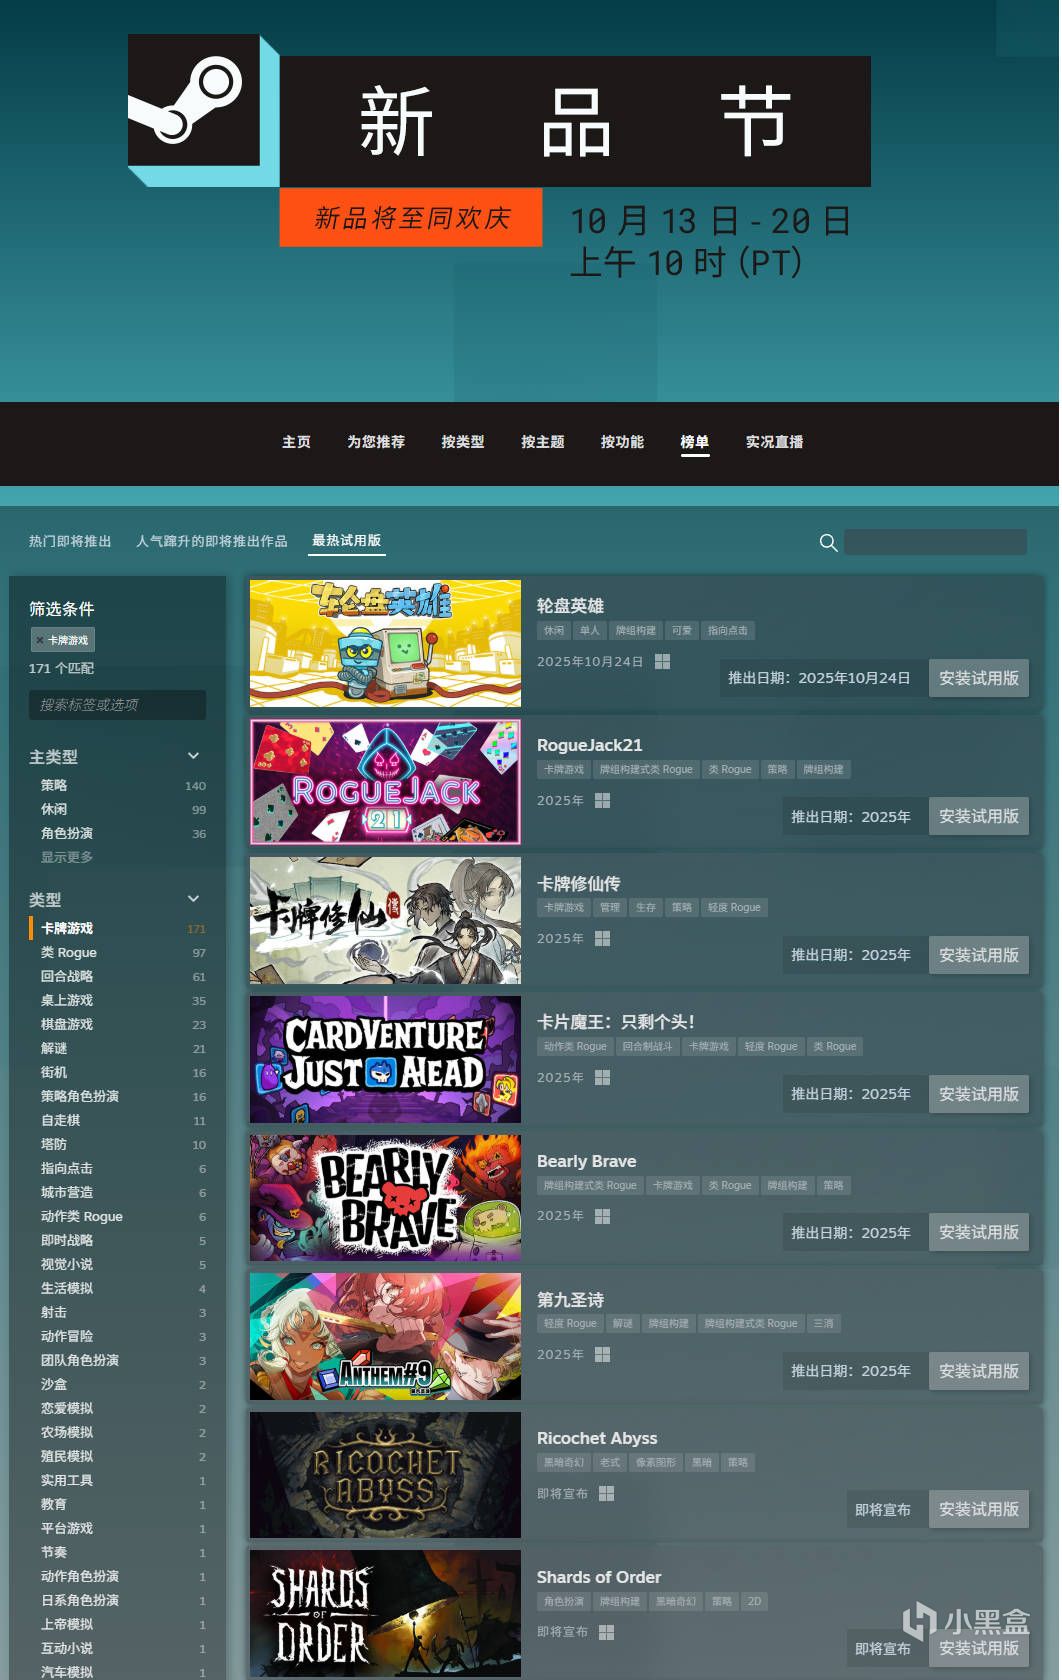Open the Bearly Brave thumbnail

pyautogui.click(x=385, y=1198)
